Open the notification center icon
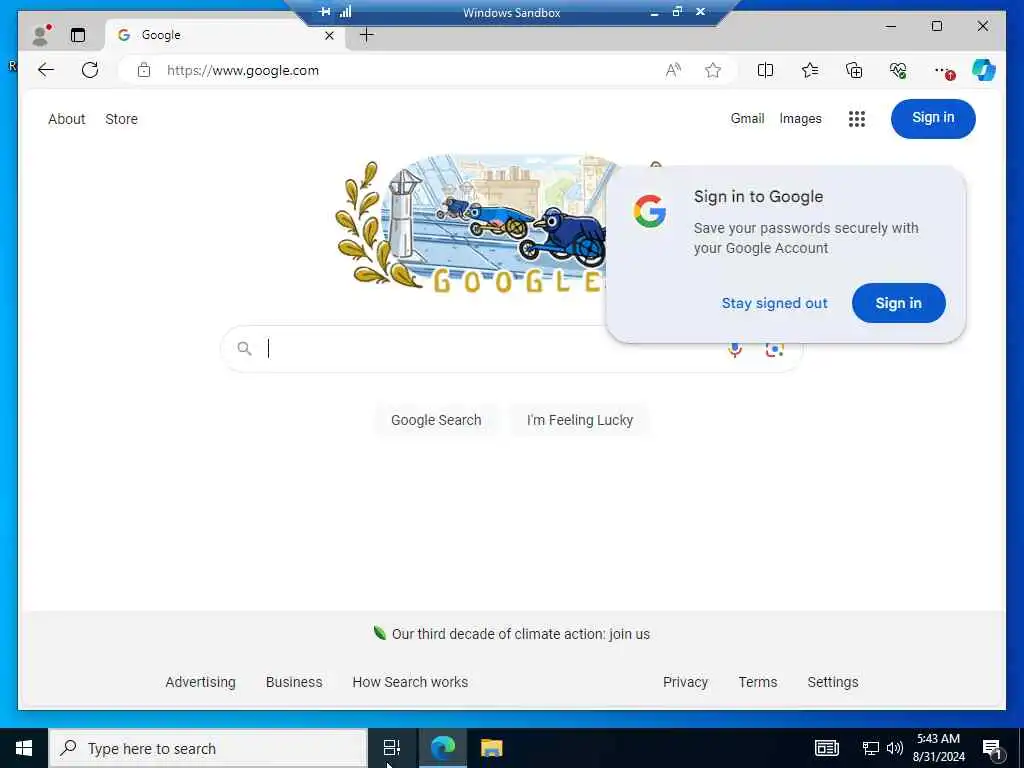This screenshot has width=1024, height=768. pos(992,748)
